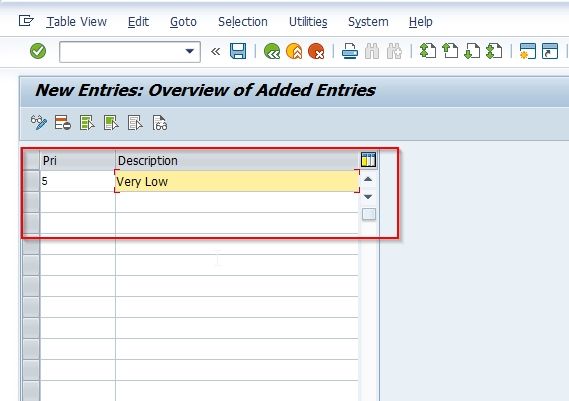Collapse the command field via double chevron
Image resolution: width=569 pixels, height=401 pixels.
[x=216, y=52]
